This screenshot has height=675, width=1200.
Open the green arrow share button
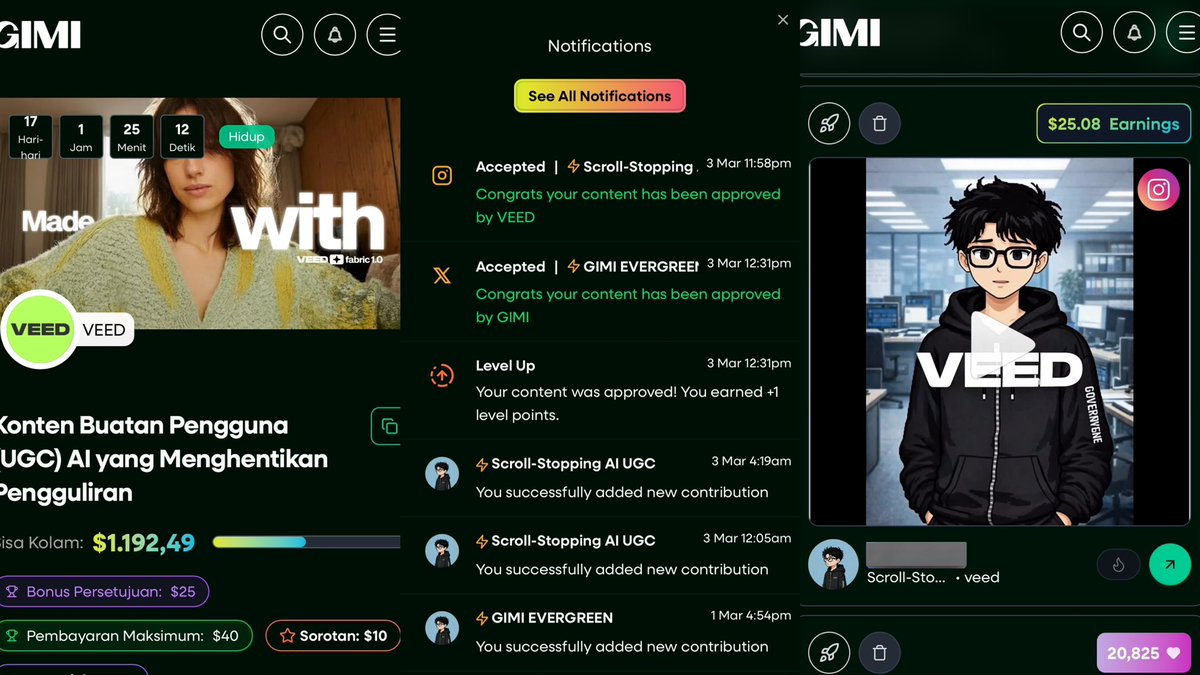[x=1170, y=565]
